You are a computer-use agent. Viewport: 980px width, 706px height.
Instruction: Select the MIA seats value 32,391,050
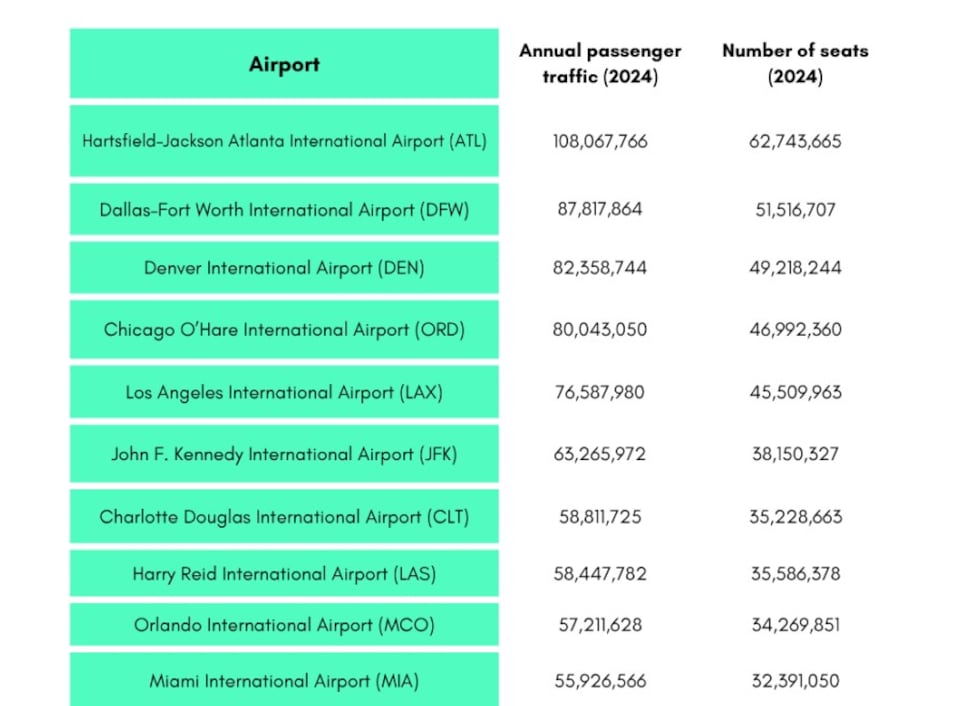(x=795, y=681)
